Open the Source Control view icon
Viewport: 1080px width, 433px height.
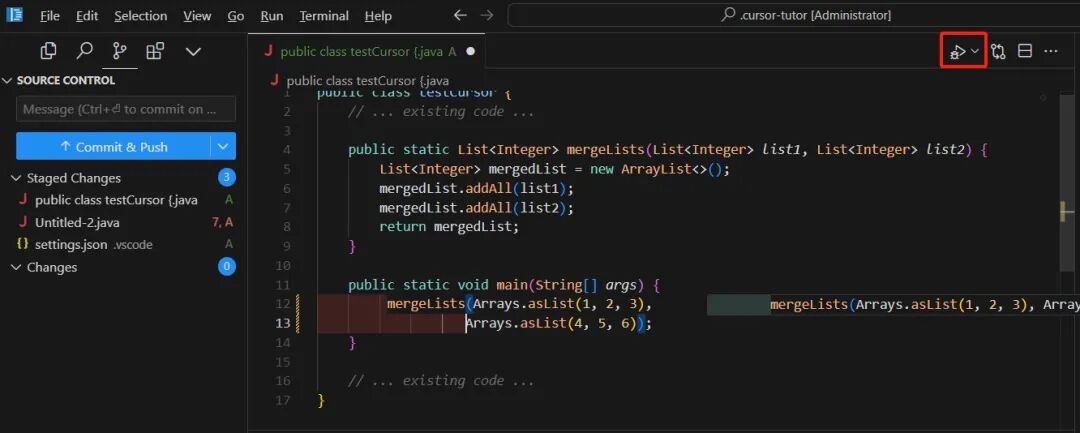[120, 51]
